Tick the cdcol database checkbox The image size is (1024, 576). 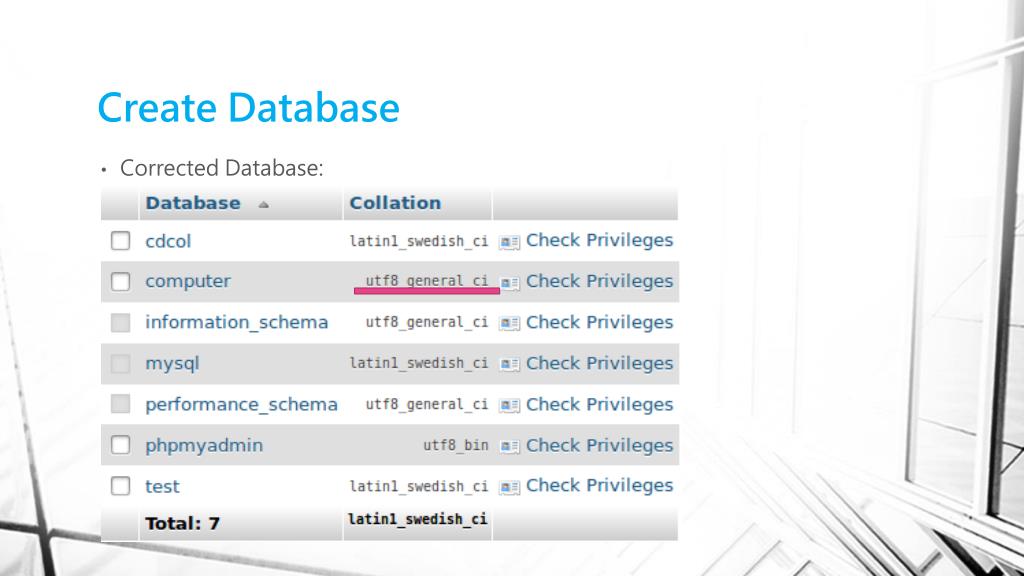coord(120,240)
